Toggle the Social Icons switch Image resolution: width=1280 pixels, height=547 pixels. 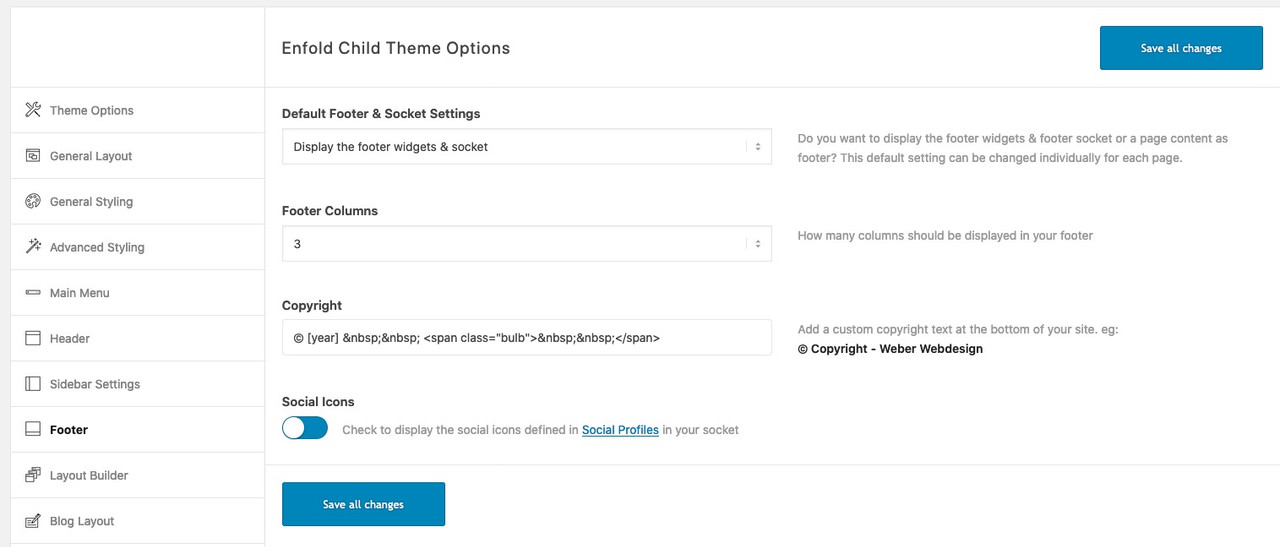pos(305,428)
